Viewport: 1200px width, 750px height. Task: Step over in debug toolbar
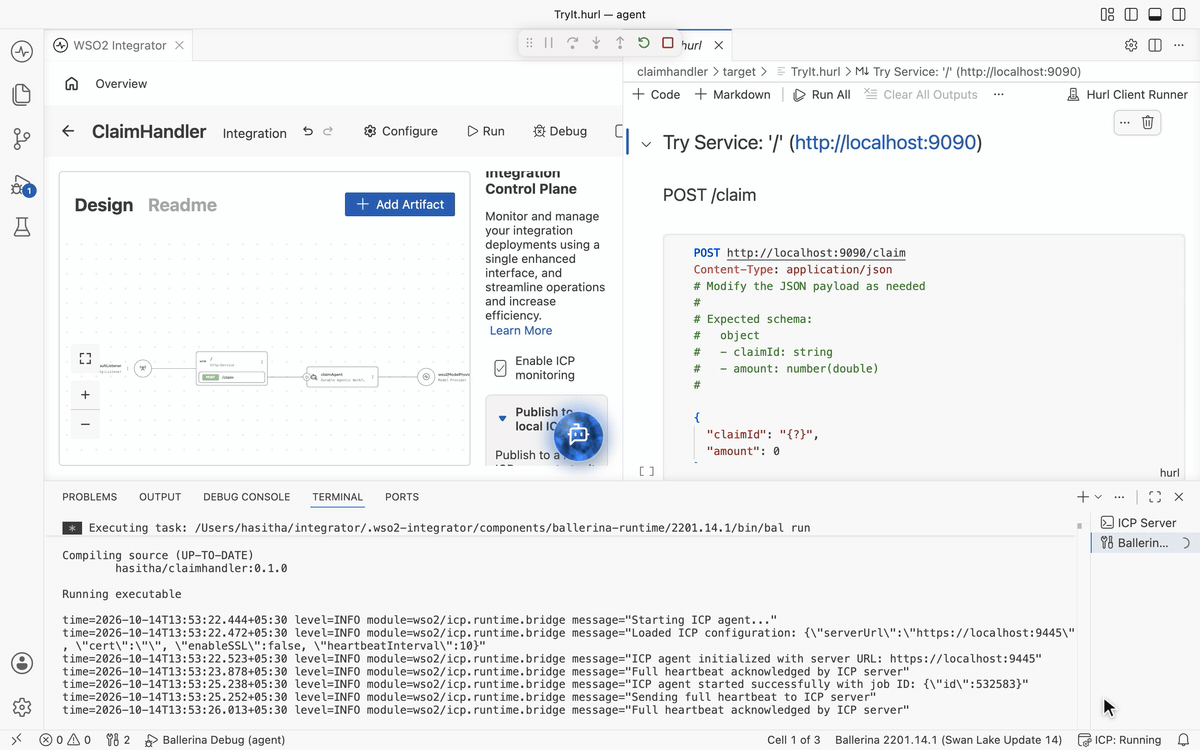[x=572, y=43]
